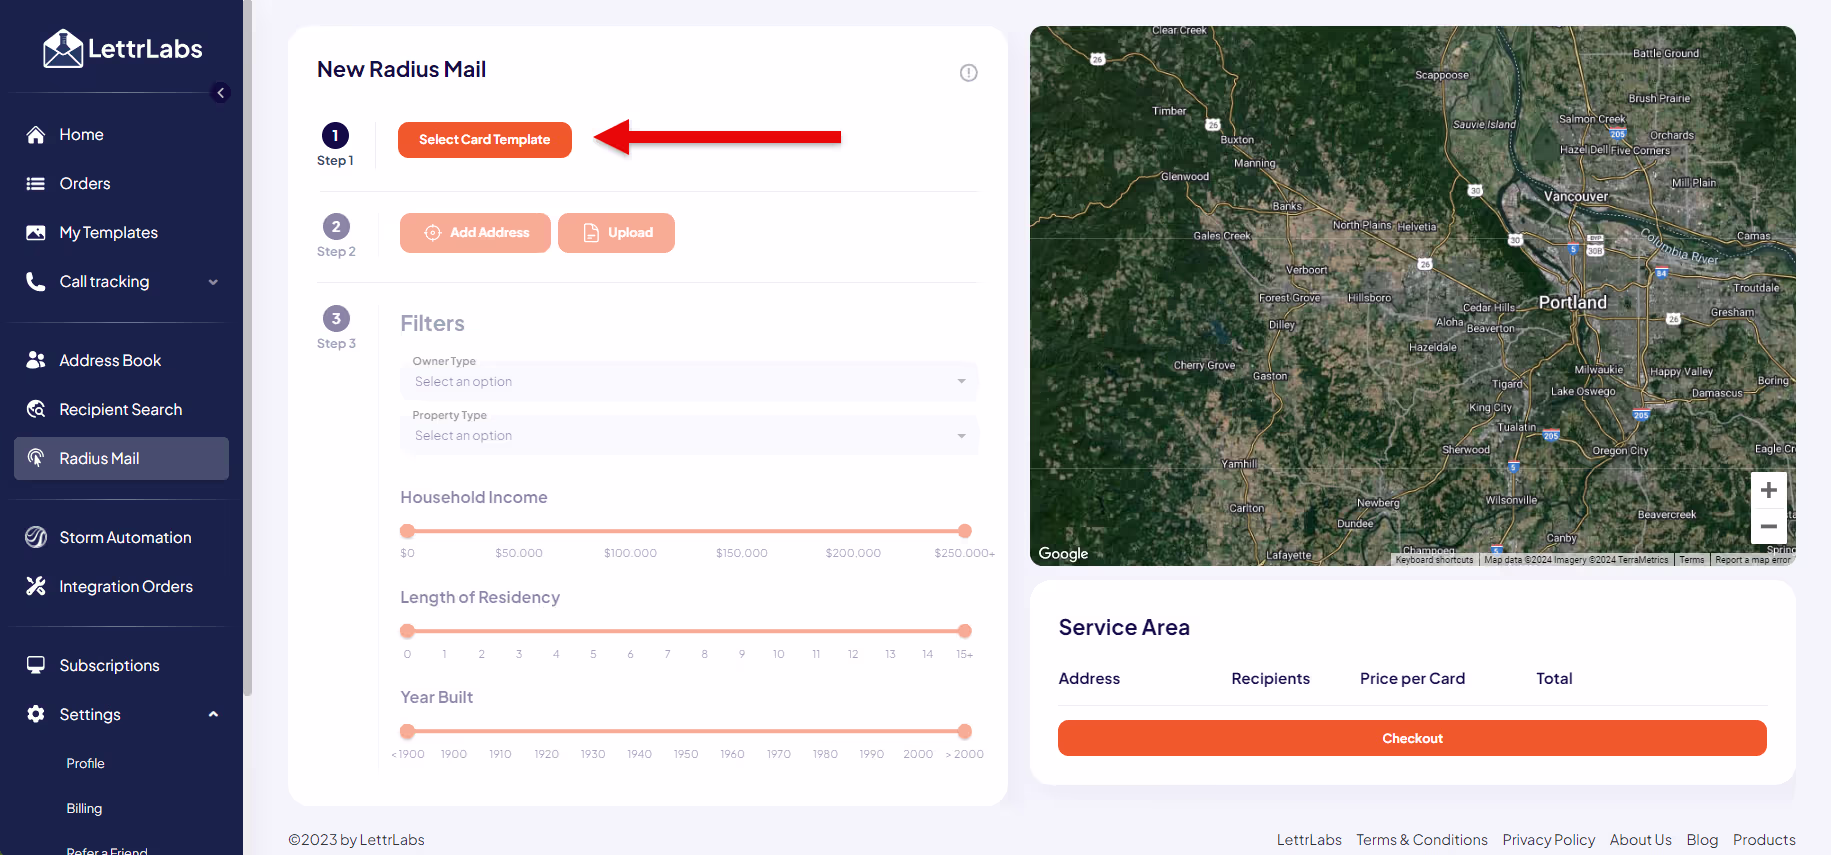
Task: Click map Terms link
Action: point(1691,560)
